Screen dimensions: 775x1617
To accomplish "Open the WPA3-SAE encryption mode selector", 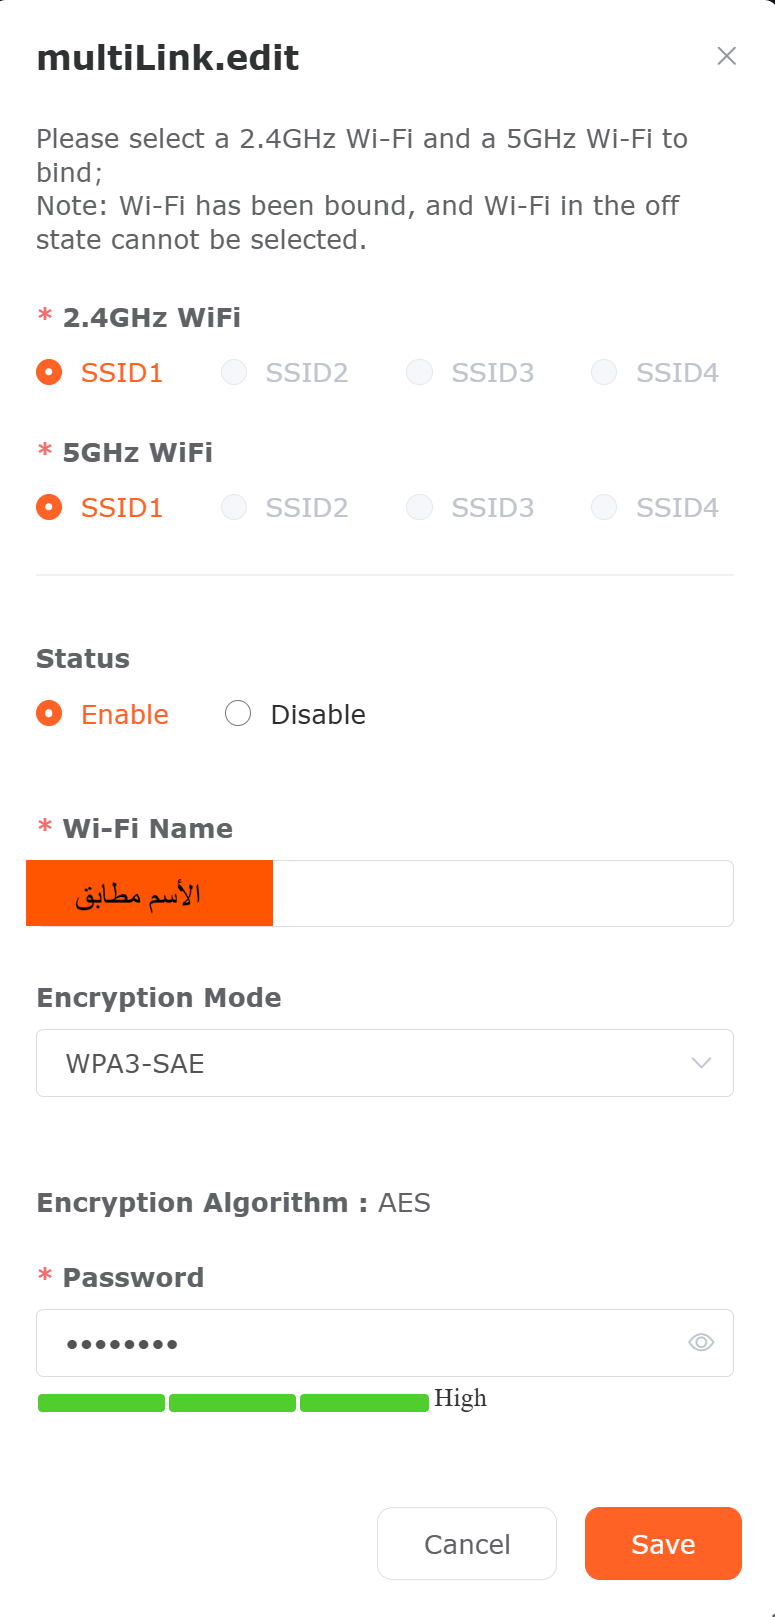I will tap(384, 1063).
